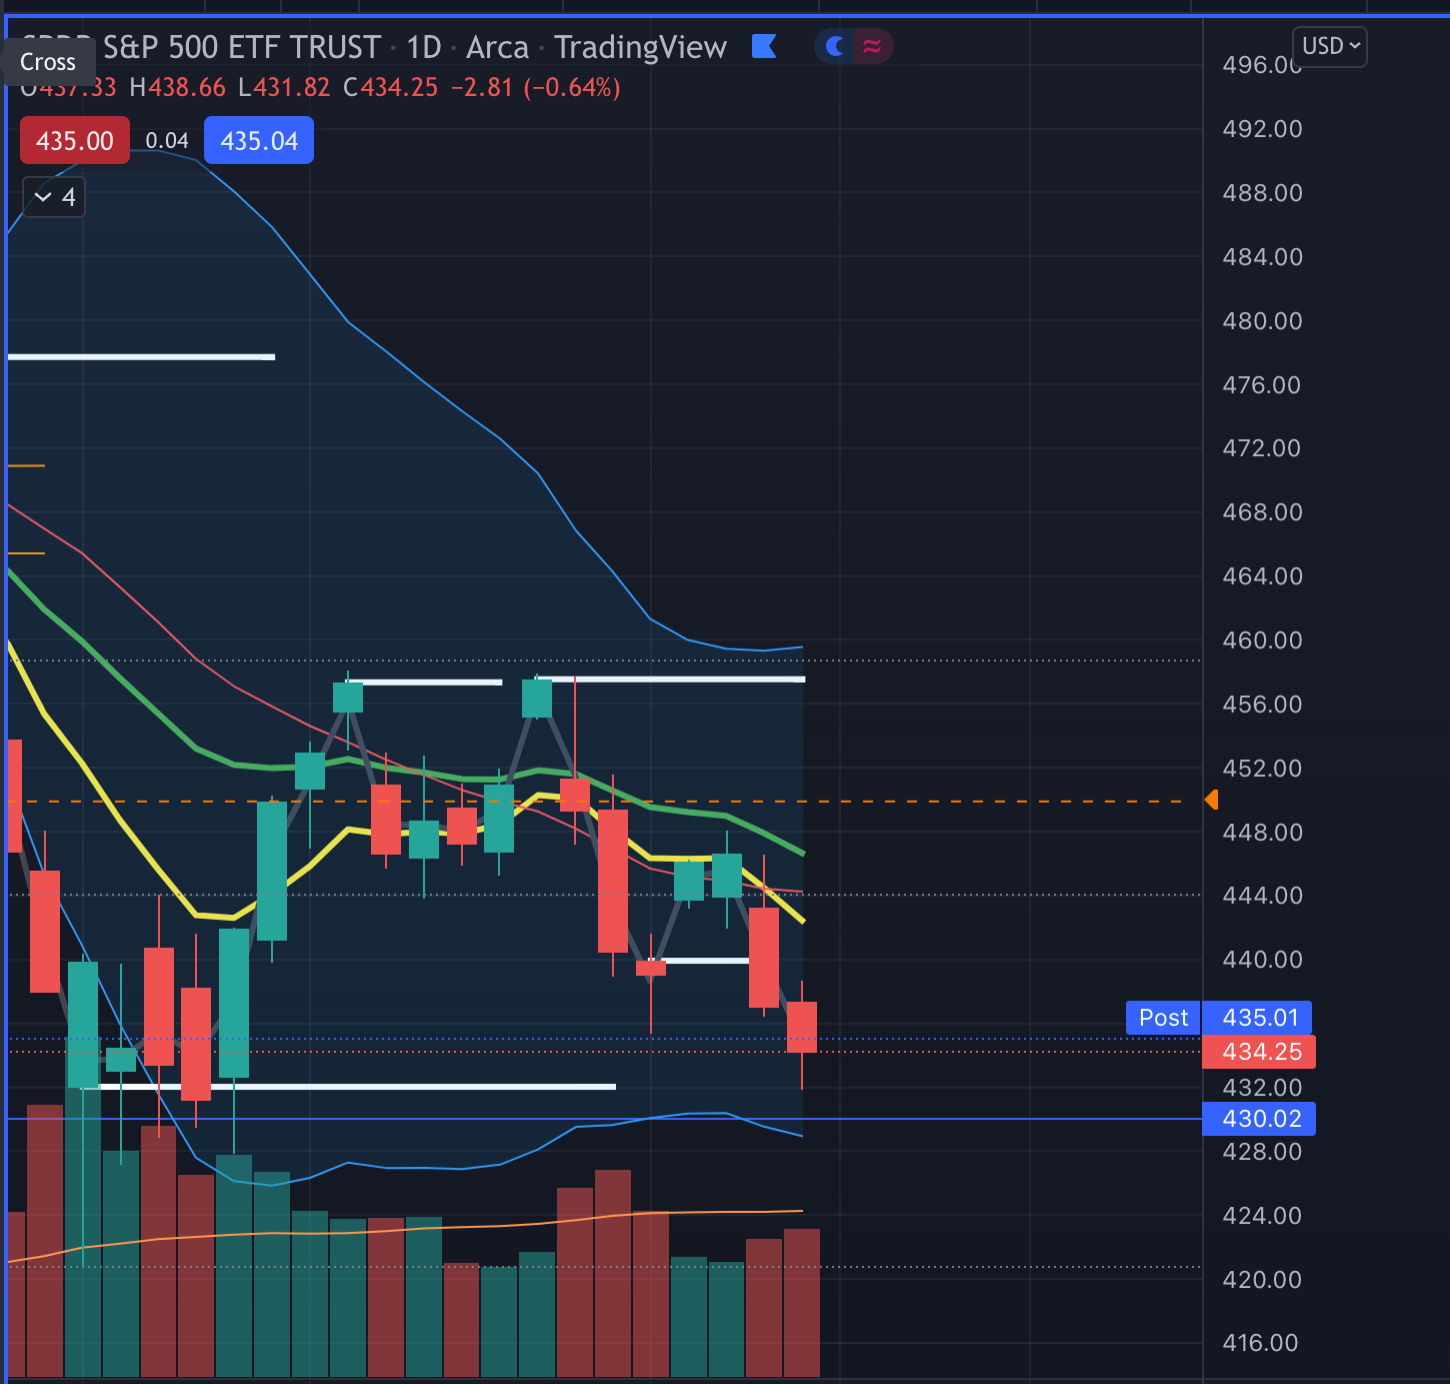
Task: Click the Post session label
Action: (1163, 1018)
